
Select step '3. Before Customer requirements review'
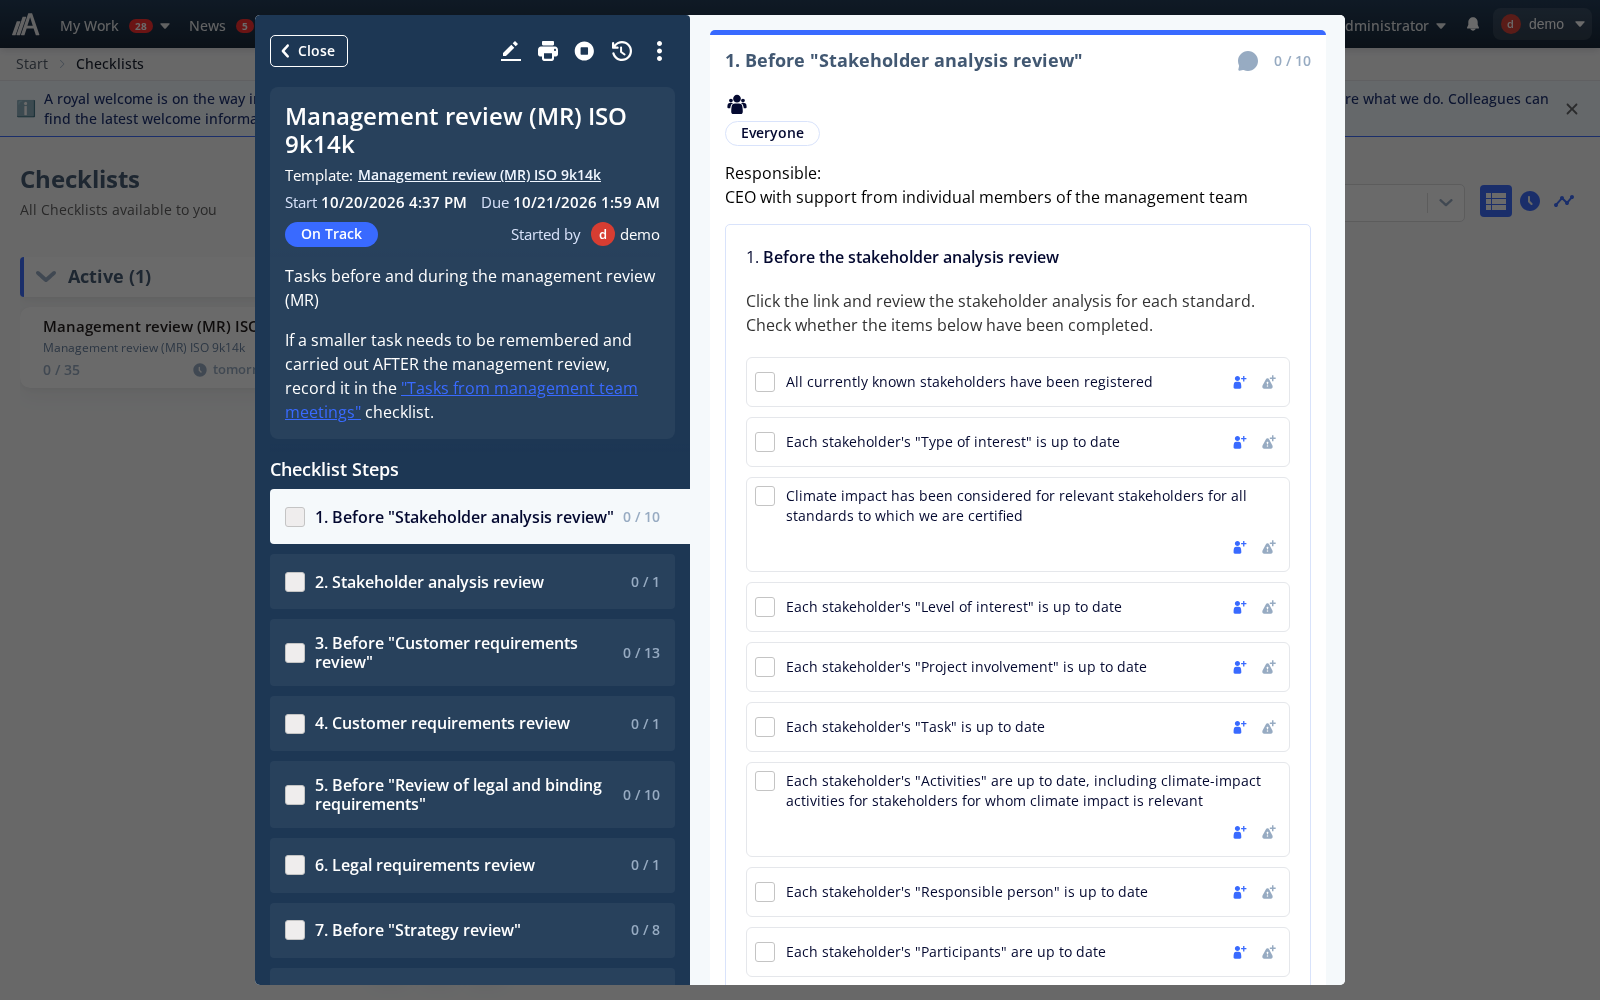click(472, 653)
